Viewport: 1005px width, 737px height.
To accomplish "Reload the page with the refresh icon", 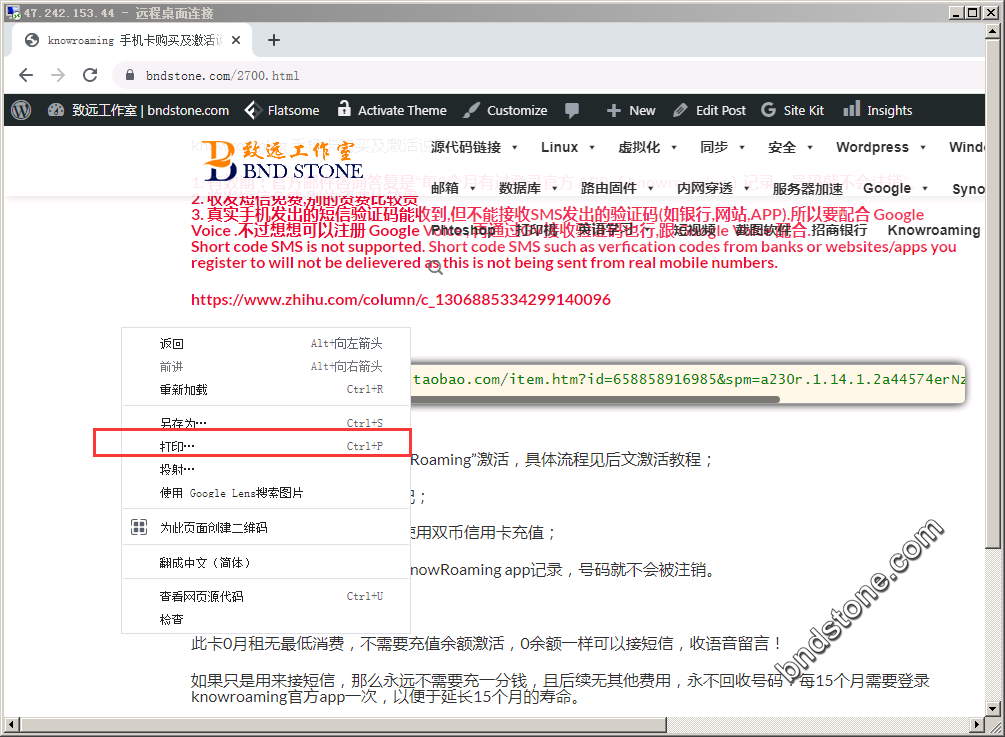I will [x=90, y=75].
